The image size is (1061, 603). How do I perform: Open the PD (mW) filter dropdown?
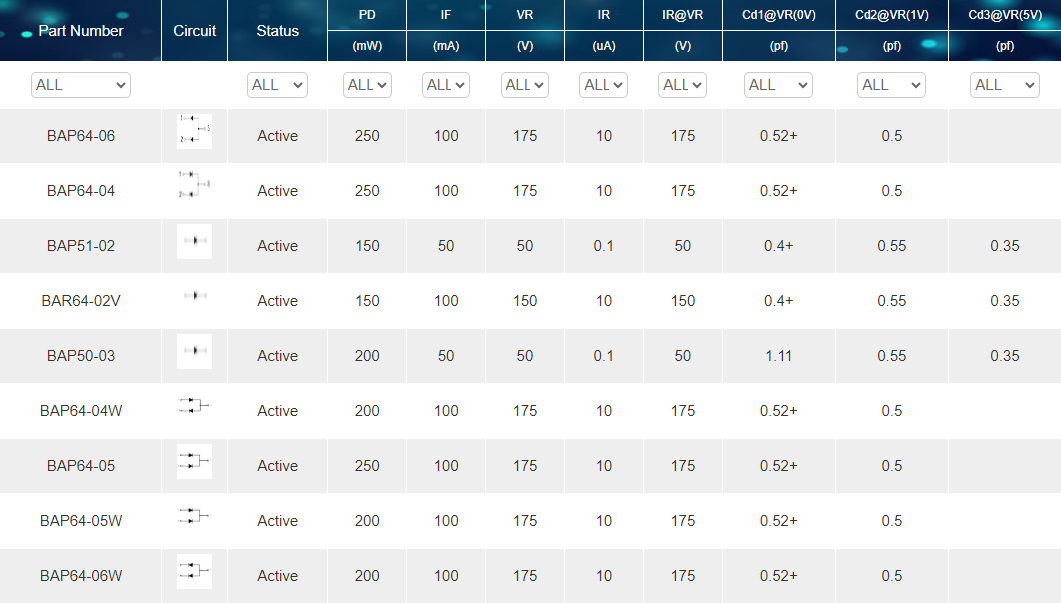(367, 85)
